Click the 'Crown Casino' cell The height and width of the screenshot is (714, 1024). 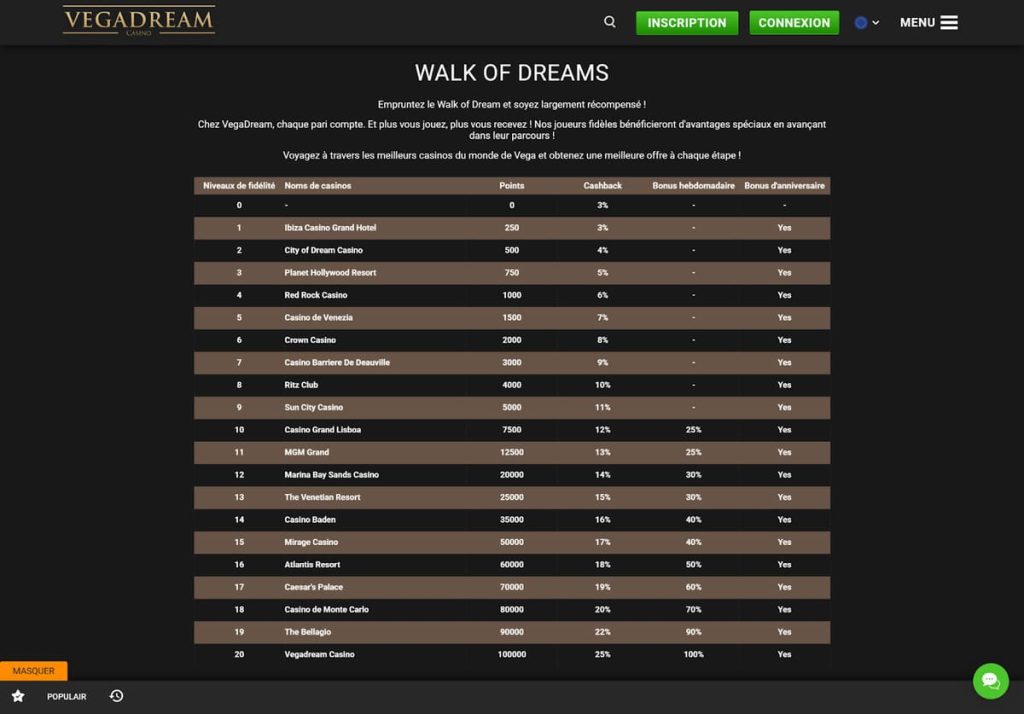click(310, 340)
